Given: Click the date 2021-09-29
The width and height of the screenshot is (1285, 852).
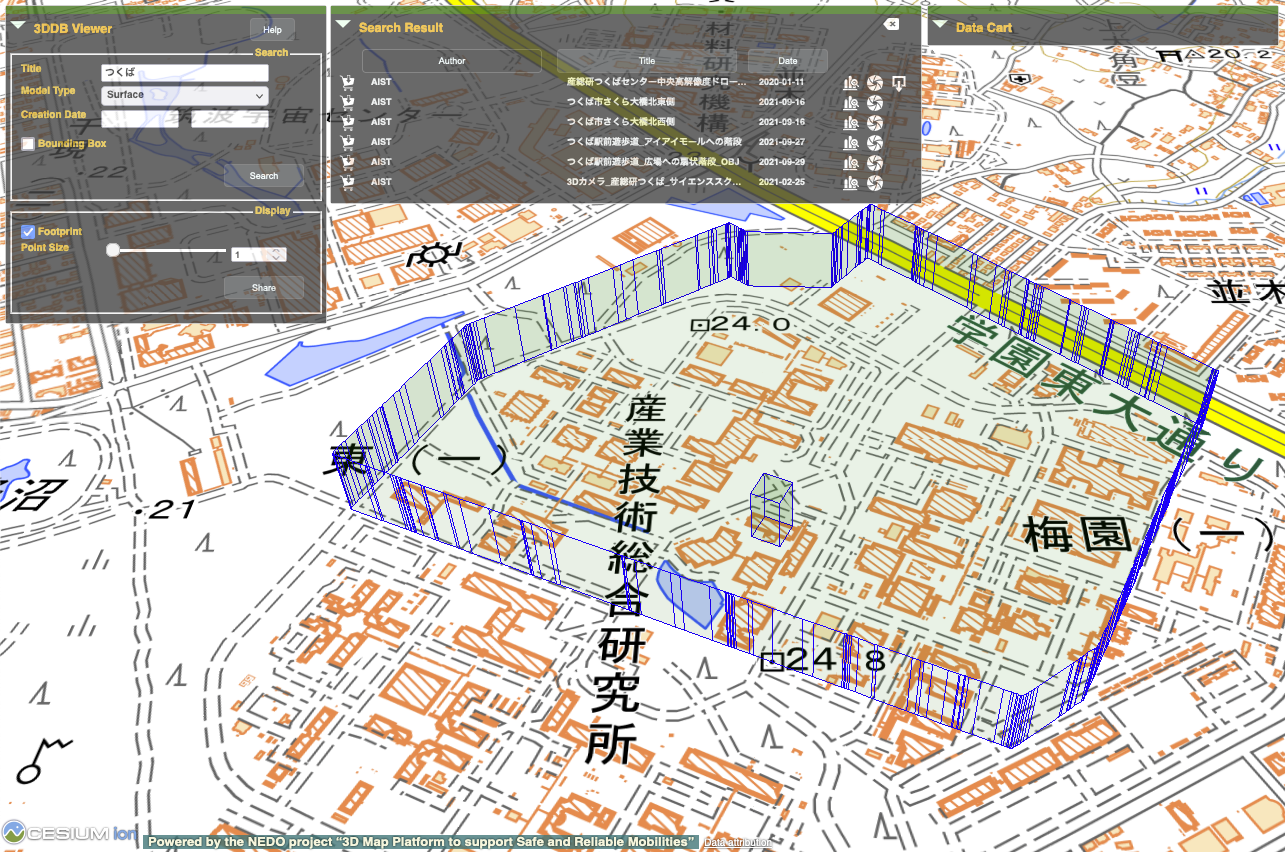Looking at the screenshot, I should [x=783, y=162].
